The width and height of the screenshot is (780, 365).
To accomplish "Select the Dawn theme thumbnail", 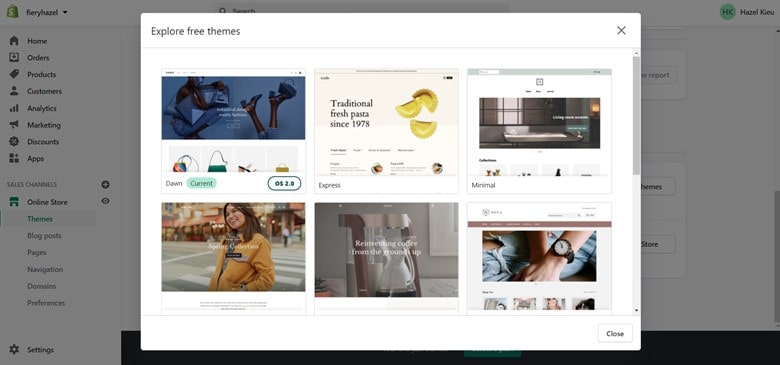I will click(233, 121).
